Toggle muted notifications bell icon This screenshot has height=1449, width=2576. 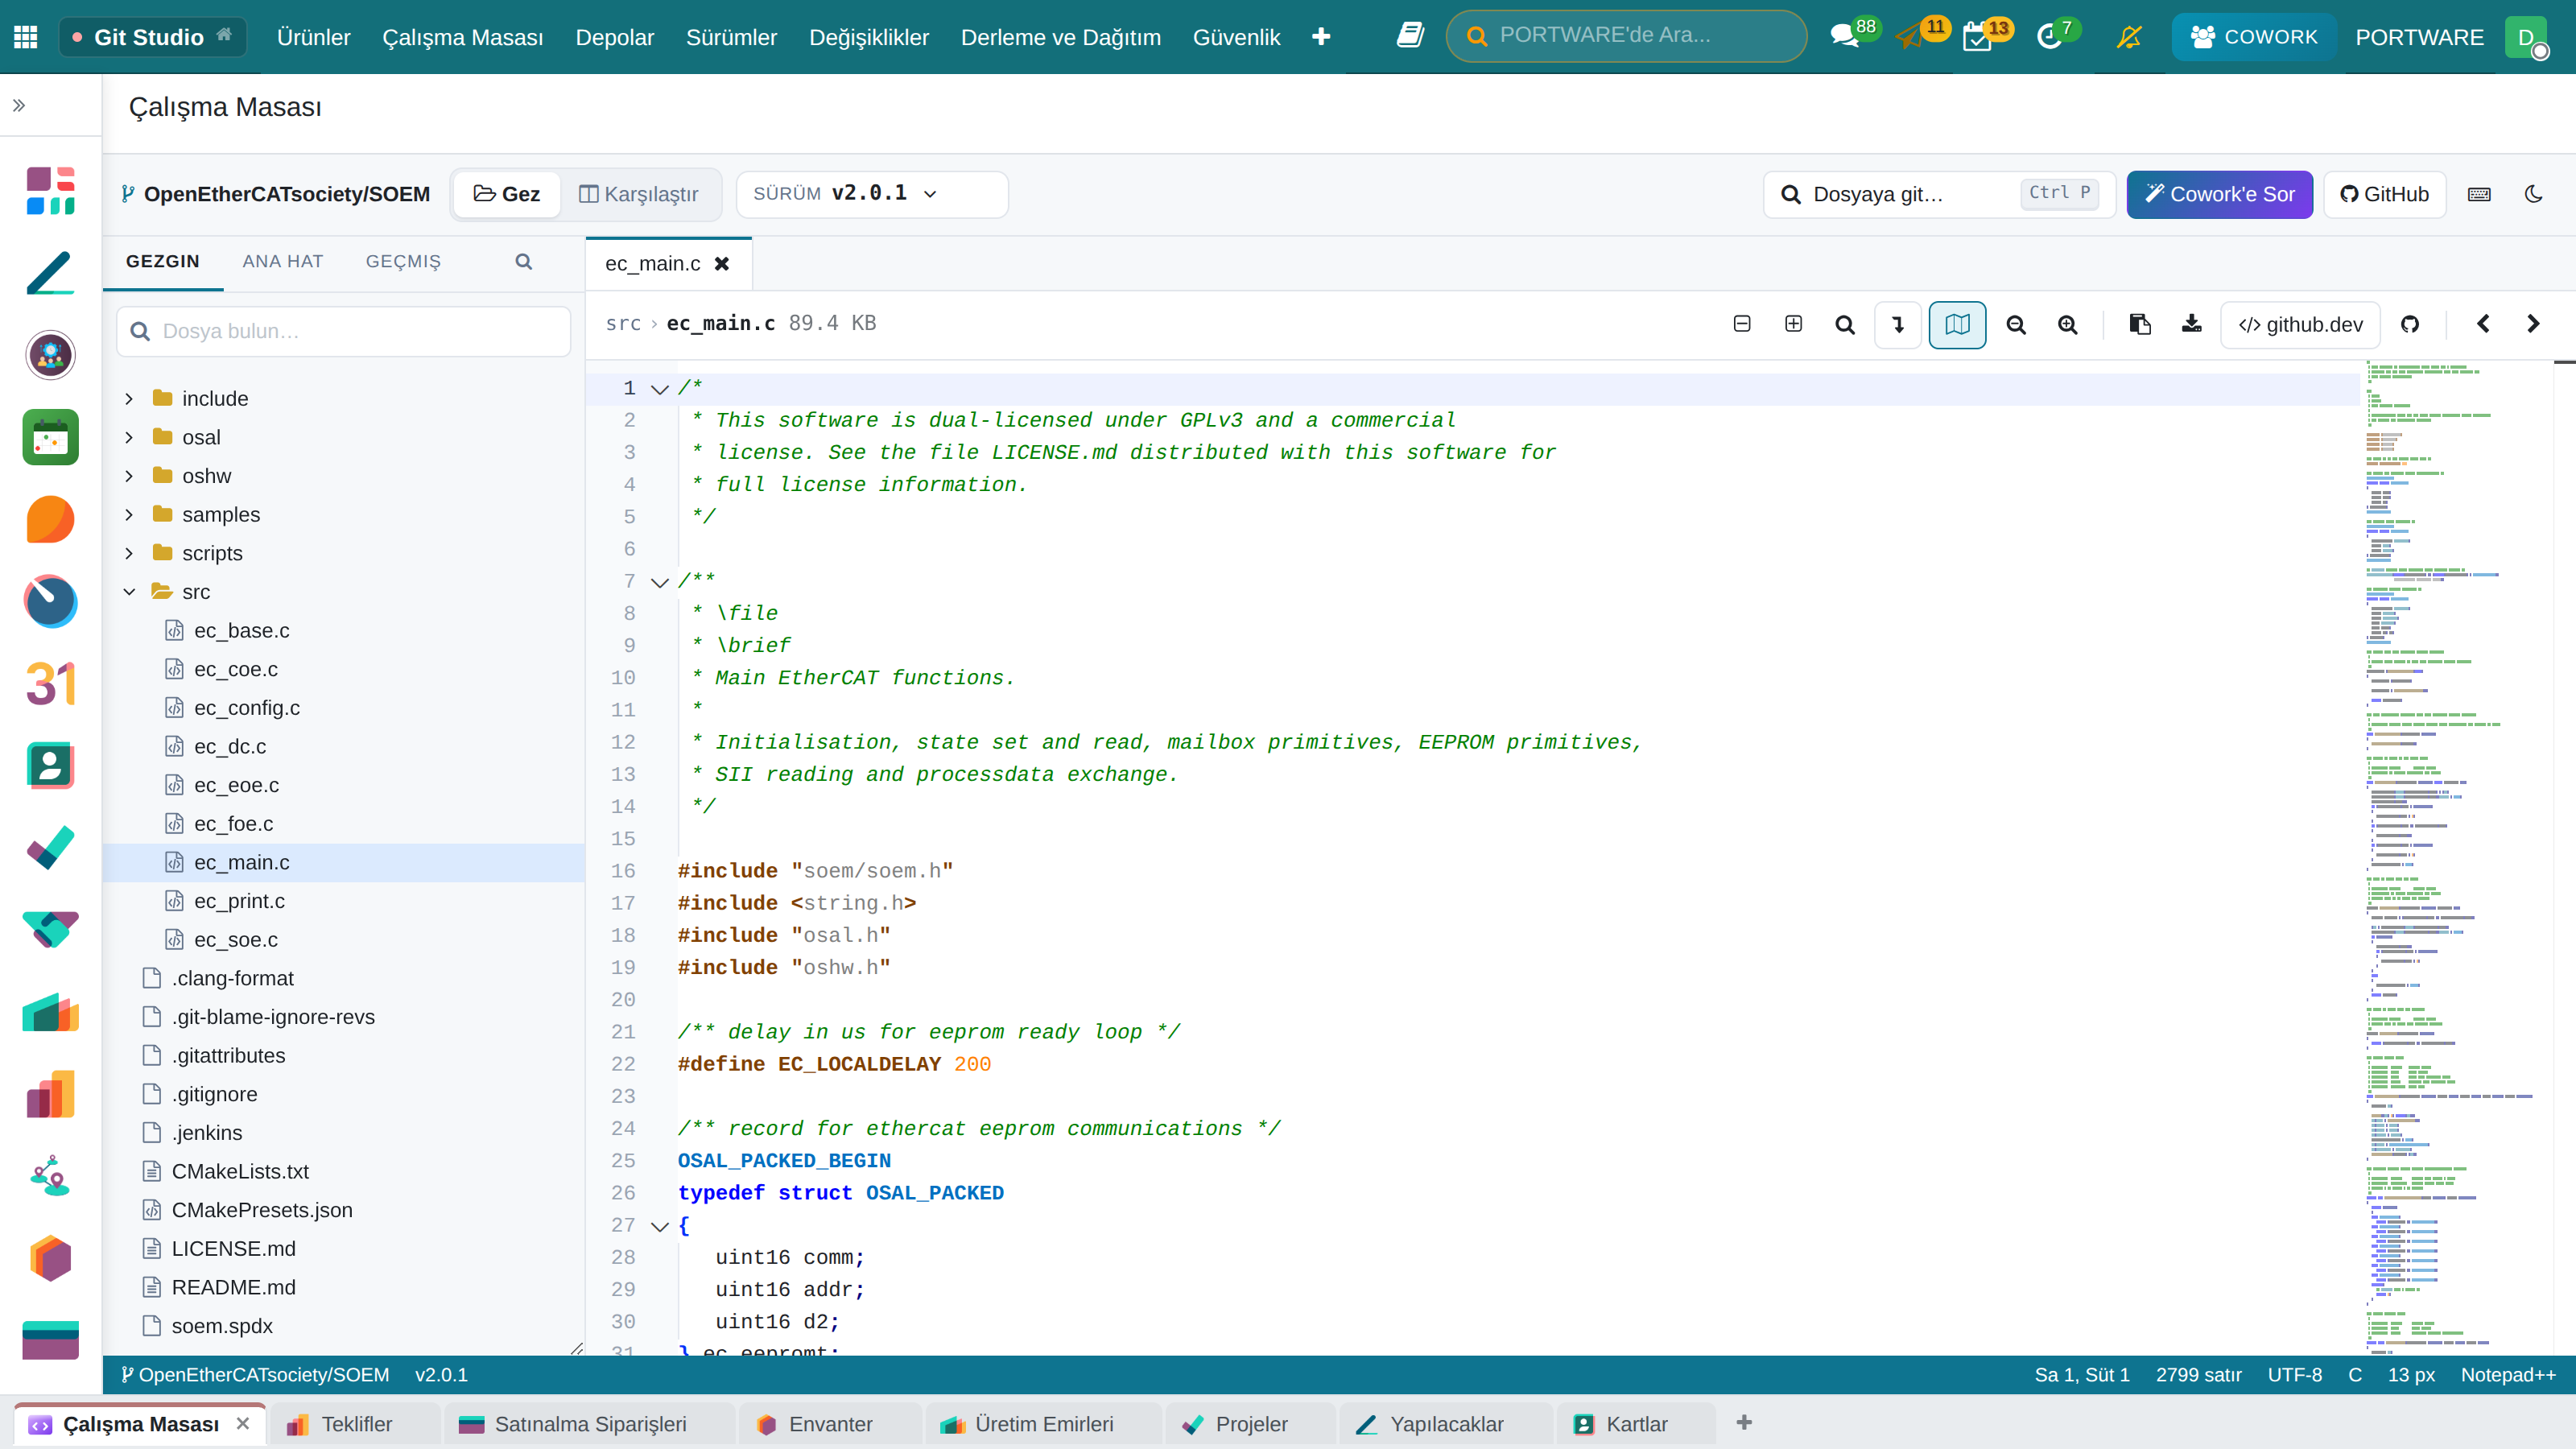(x=2129, y=37)
